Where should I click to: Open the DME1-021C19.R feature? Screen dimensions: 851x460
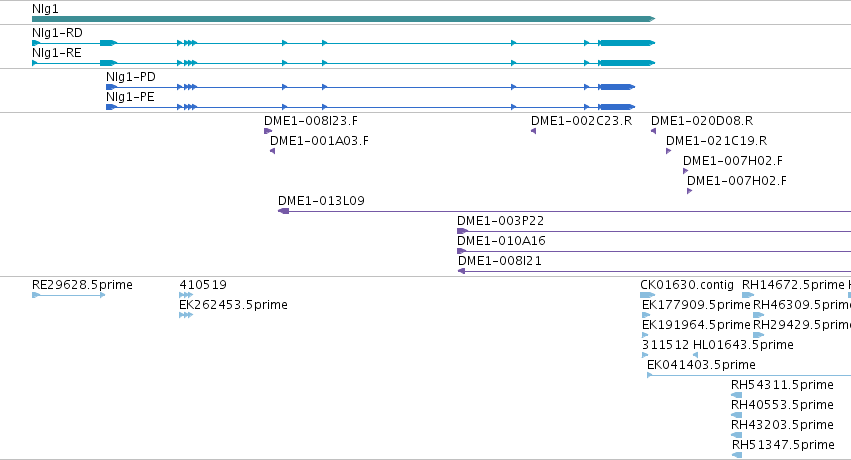pyautogui.click(x=716, y=141)
